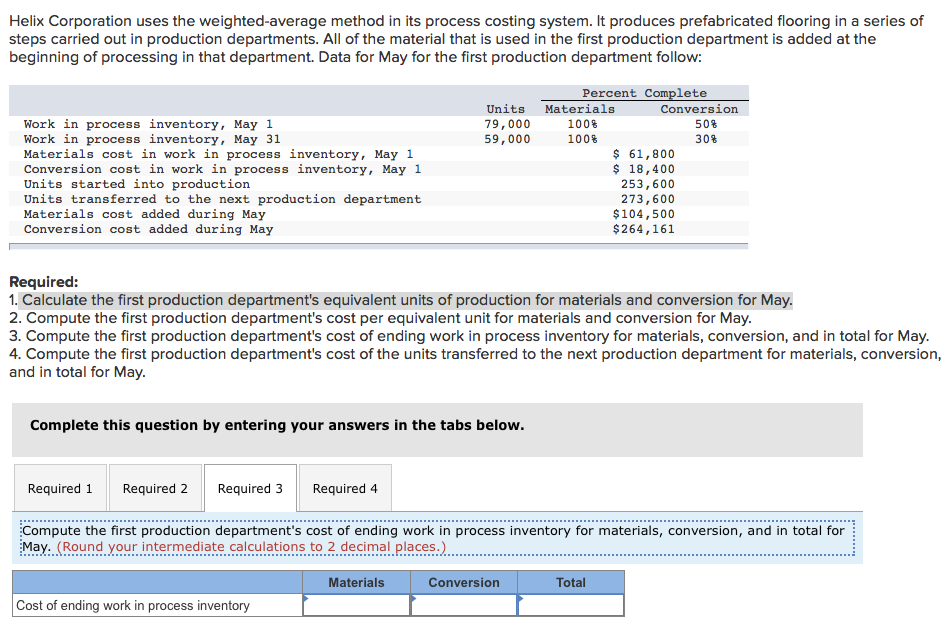Click the 'Percent Complete' table header
Image resolution: width=950 pixels, height=627 pixels.
[645, 93]
